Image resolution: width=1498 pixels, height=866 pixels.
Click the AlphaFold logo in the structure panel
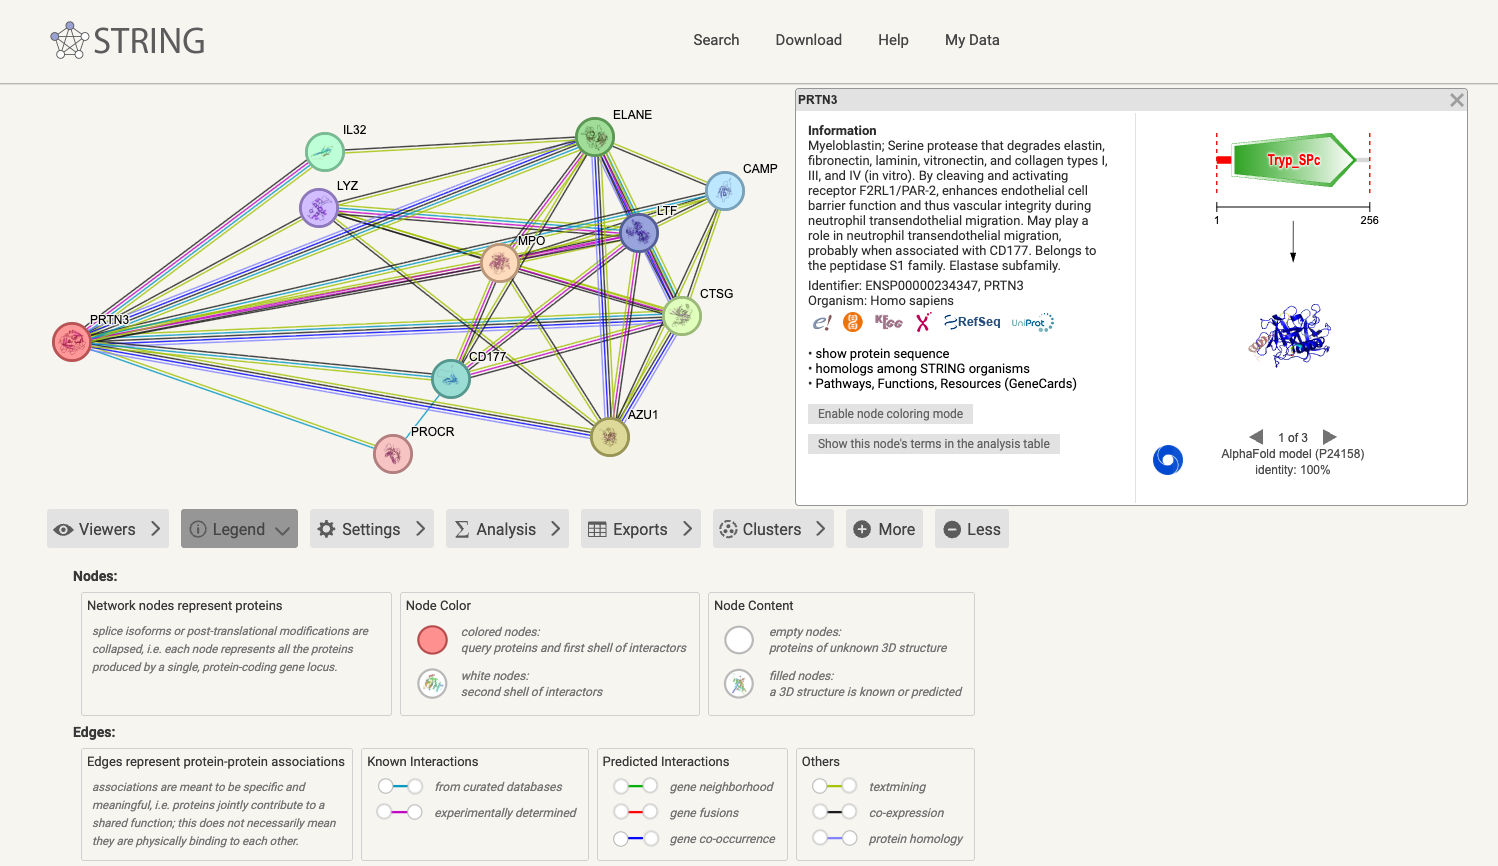tap(1168, 460)
